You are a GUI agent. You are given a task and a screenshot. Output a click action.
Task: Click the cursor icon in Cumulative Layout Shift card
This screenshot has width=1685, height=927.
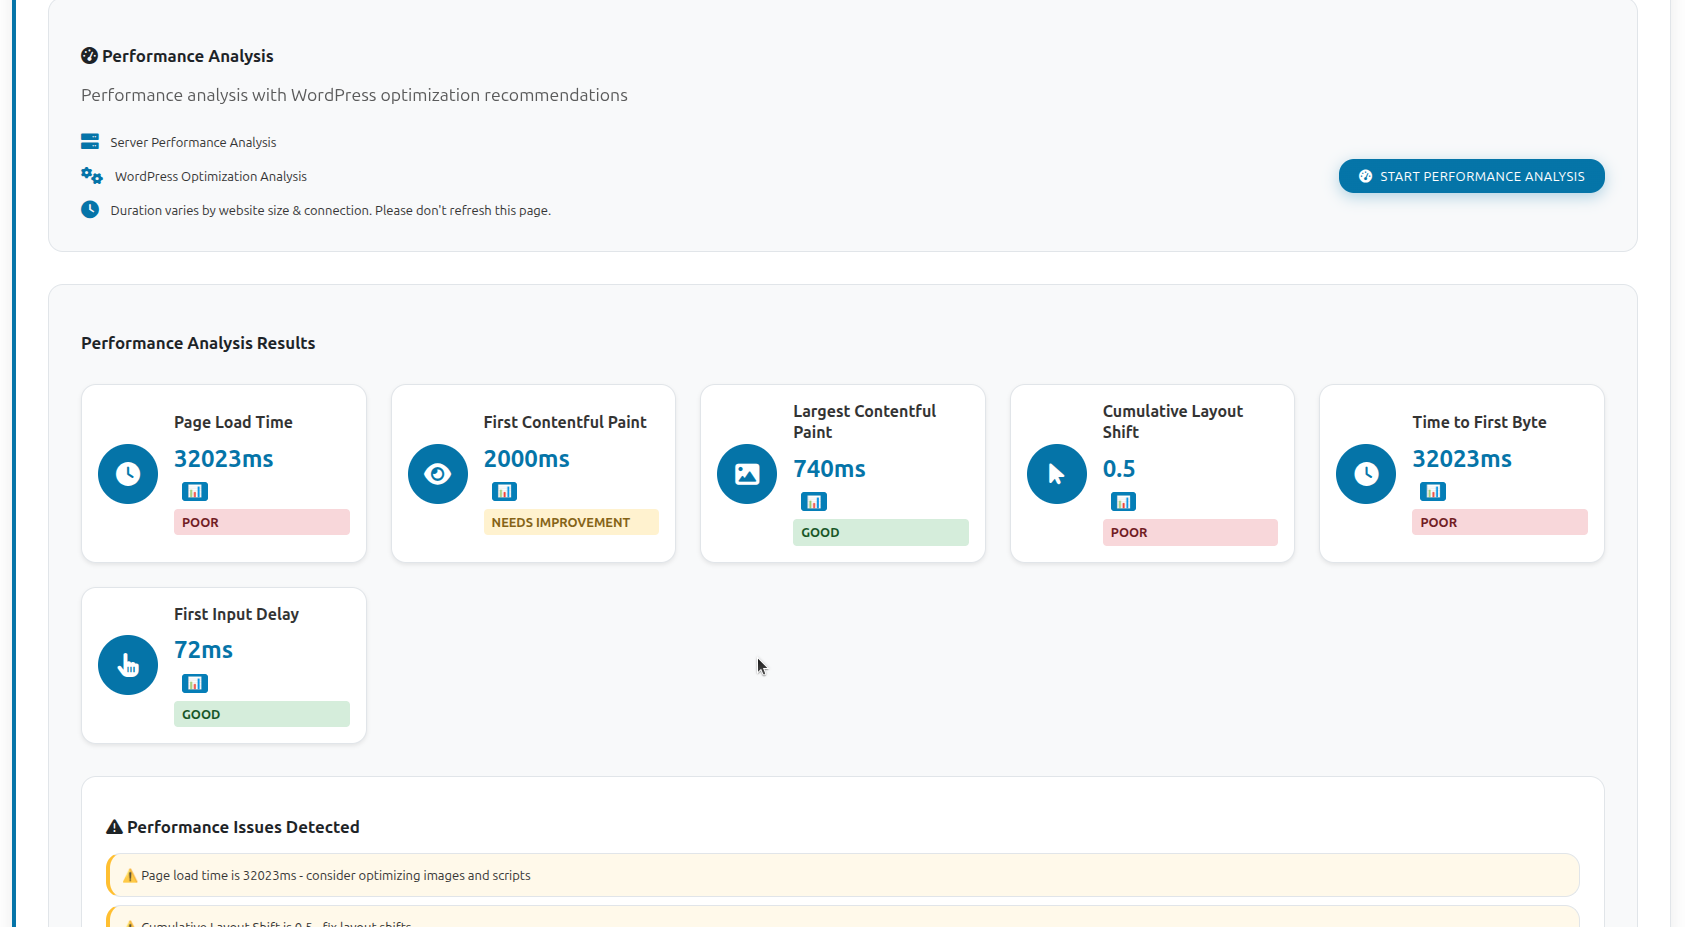1057,474
